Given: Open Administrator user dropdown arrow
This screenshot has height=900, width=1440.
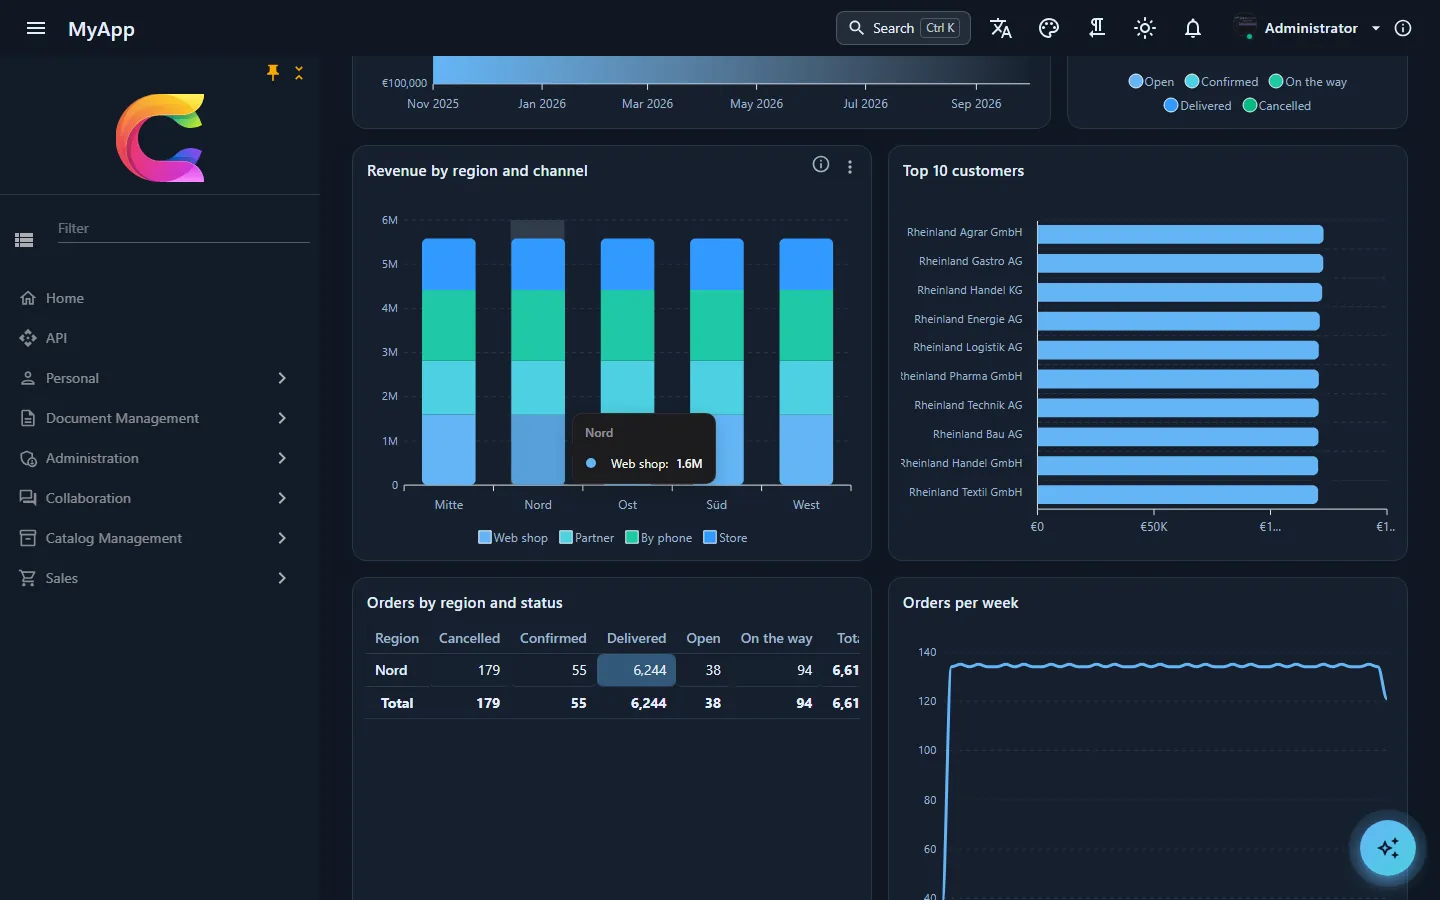Looking at the screenshot, I should coord(1376,28).
